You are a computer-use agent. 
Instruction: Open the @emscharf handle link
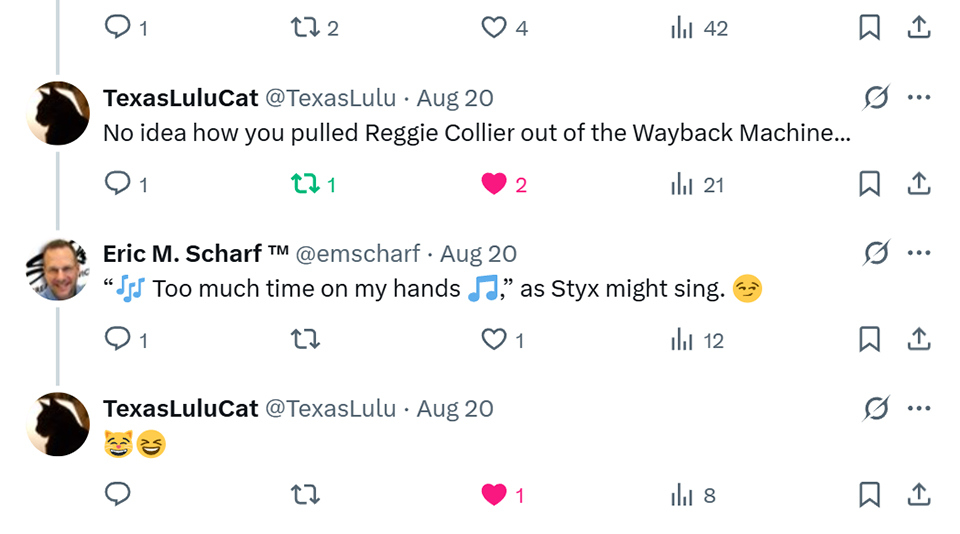[x=359, y=254]
